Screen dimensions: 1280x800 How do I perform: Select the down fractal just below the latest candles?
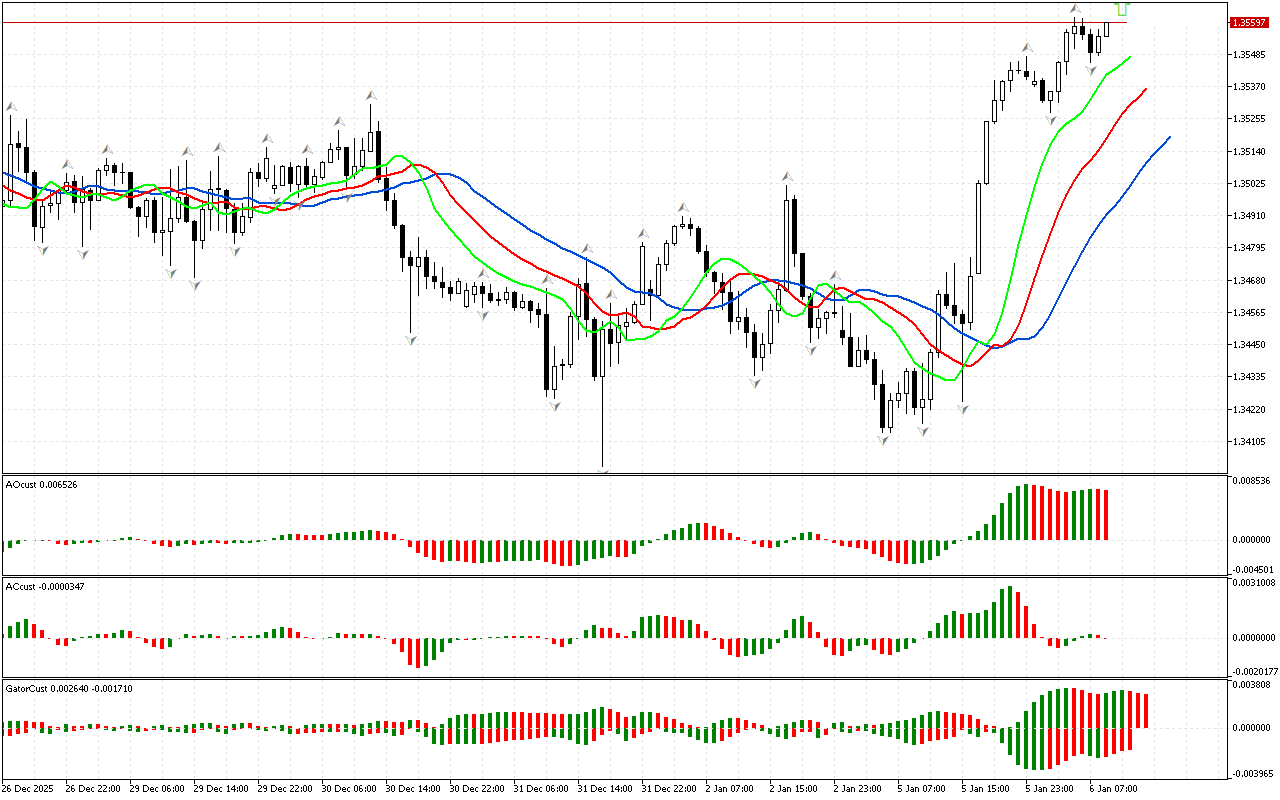click(x=1092, y=71)
